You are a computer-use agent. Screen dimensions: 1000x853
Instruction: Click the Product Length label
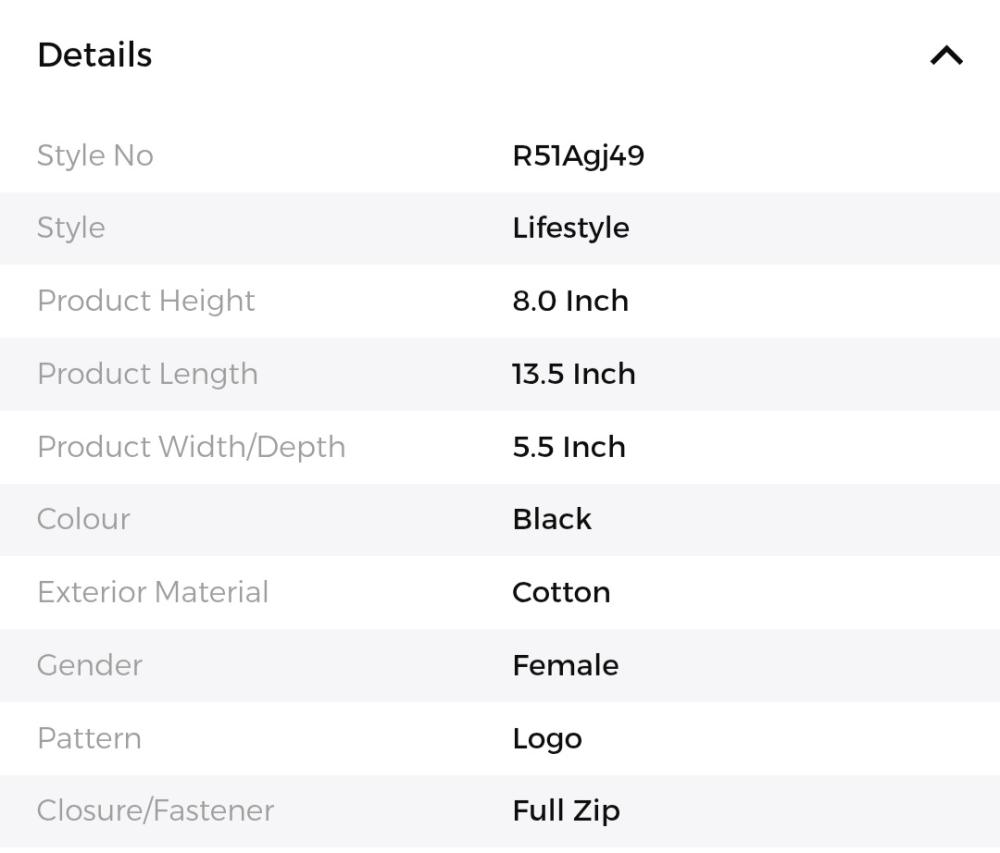point(147,374)
